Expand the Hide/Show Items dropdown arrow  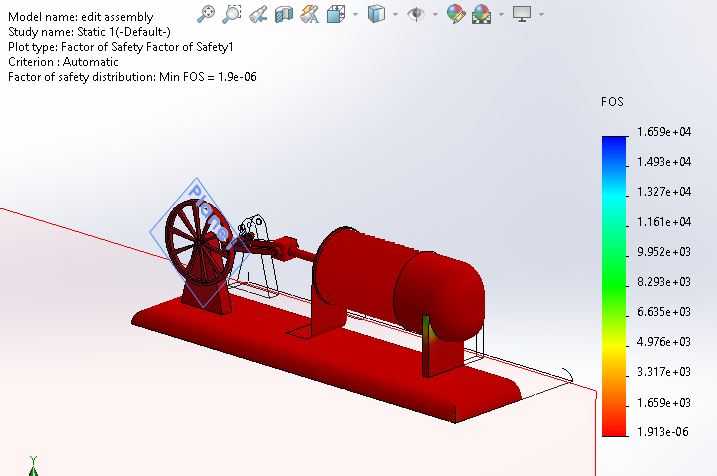coord(435,14)
